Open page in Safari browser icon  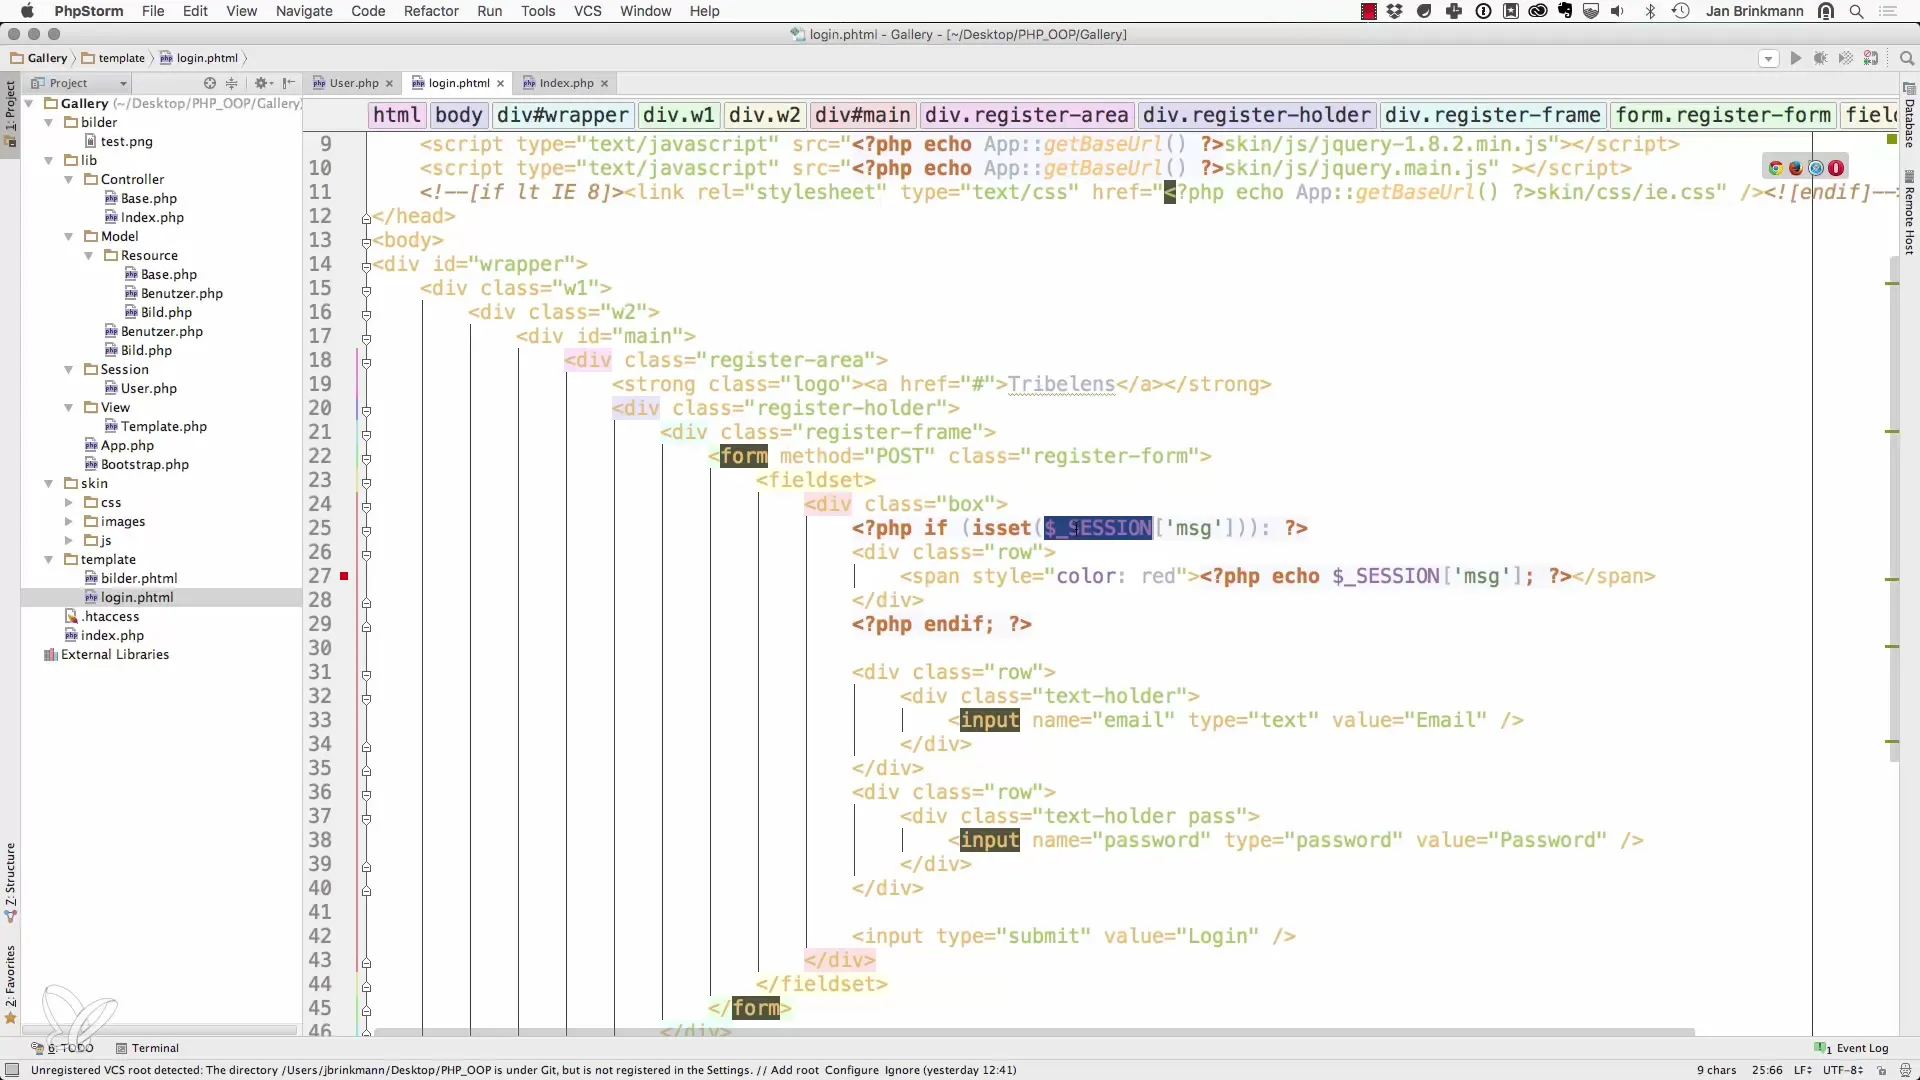(x=1816, y=168)
